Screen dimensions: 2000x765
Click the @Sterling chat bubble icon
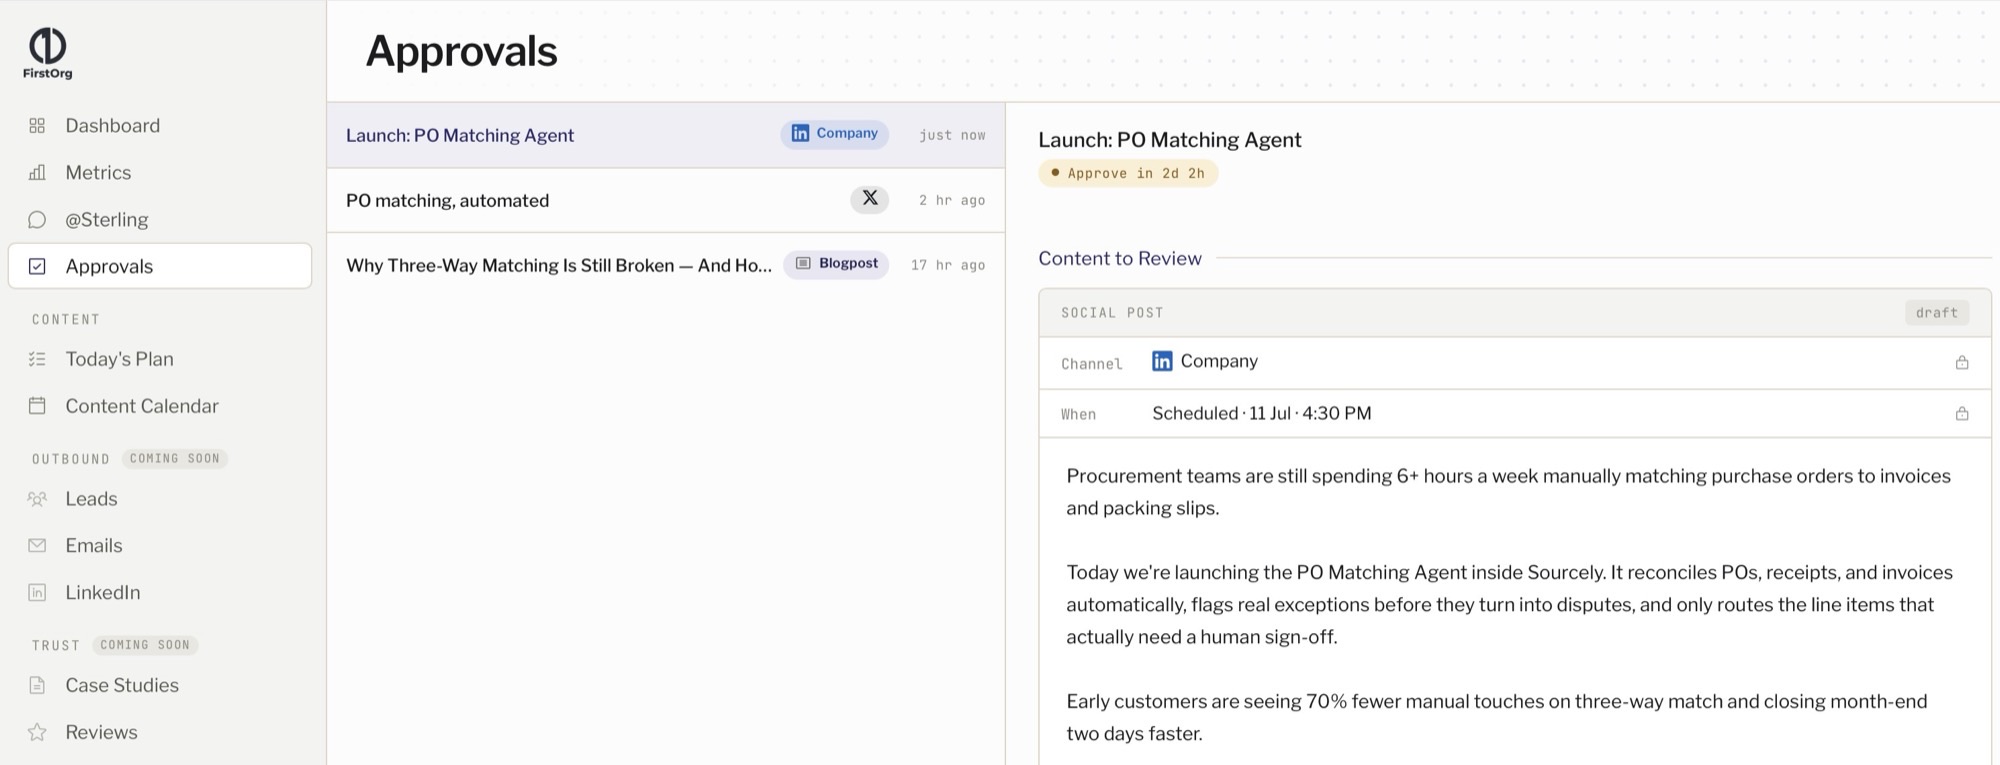37,220
